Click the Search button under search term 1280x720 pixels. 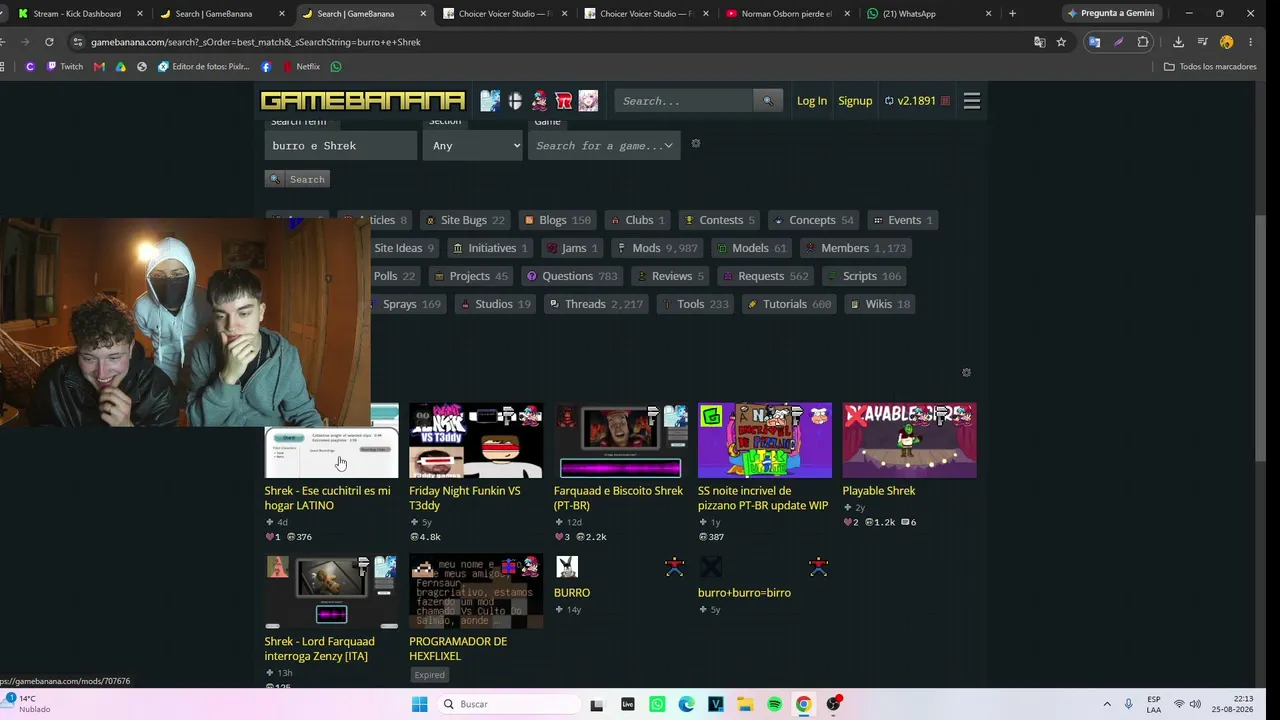298,179
